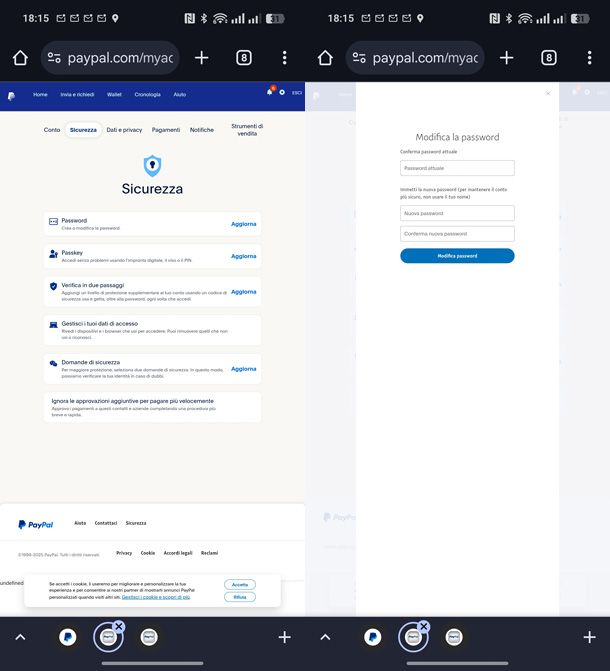Open site settings icon in left phone address bar
610x671 pixels.
(54, 58)
